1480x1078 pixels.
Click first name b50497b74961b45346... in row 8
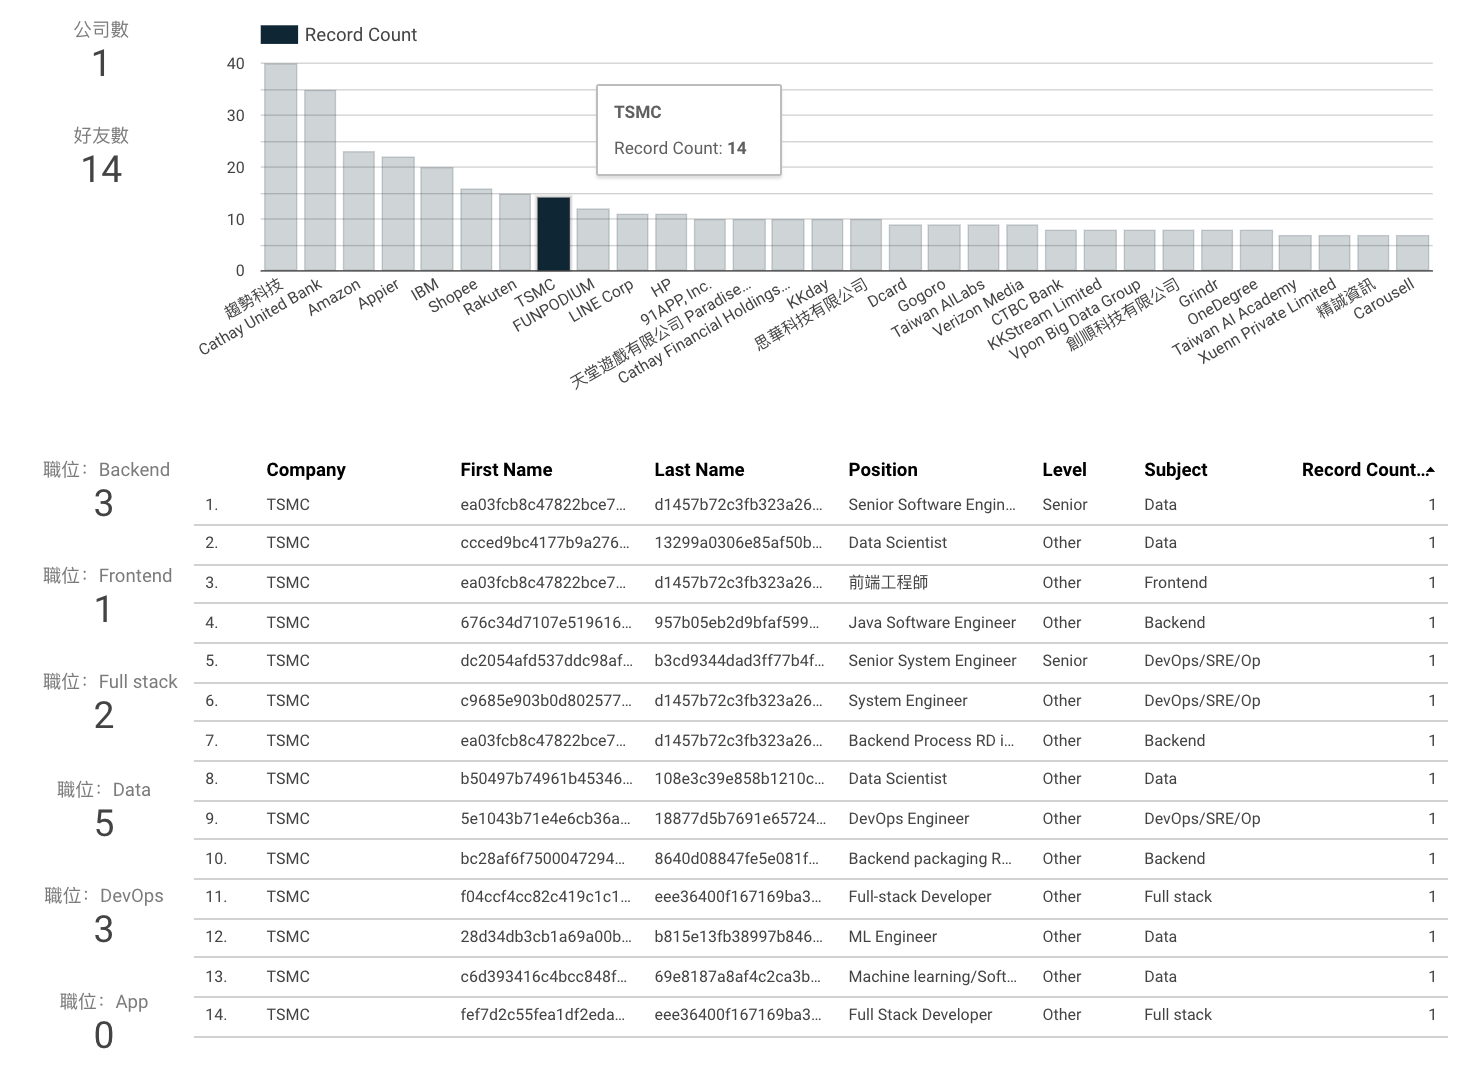pyautogui.click(x=546, y=779)
